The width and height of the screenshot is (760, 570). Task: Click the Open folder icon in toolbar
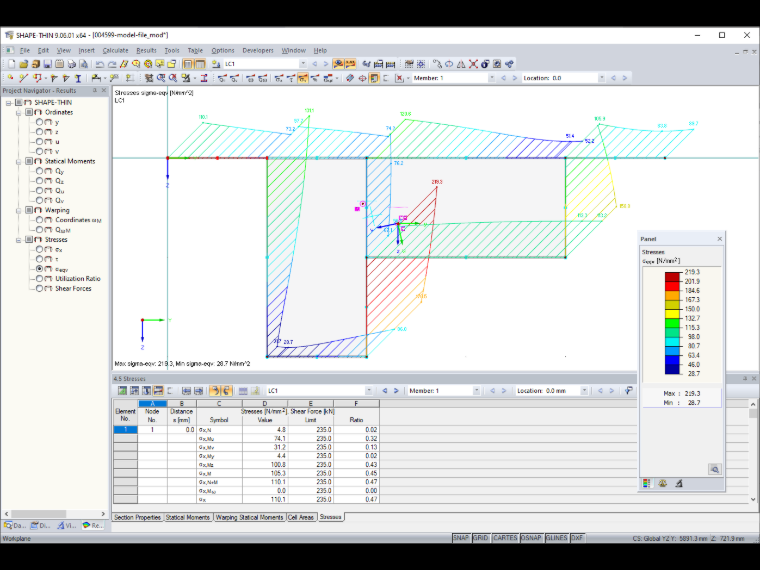click(24, 64)
